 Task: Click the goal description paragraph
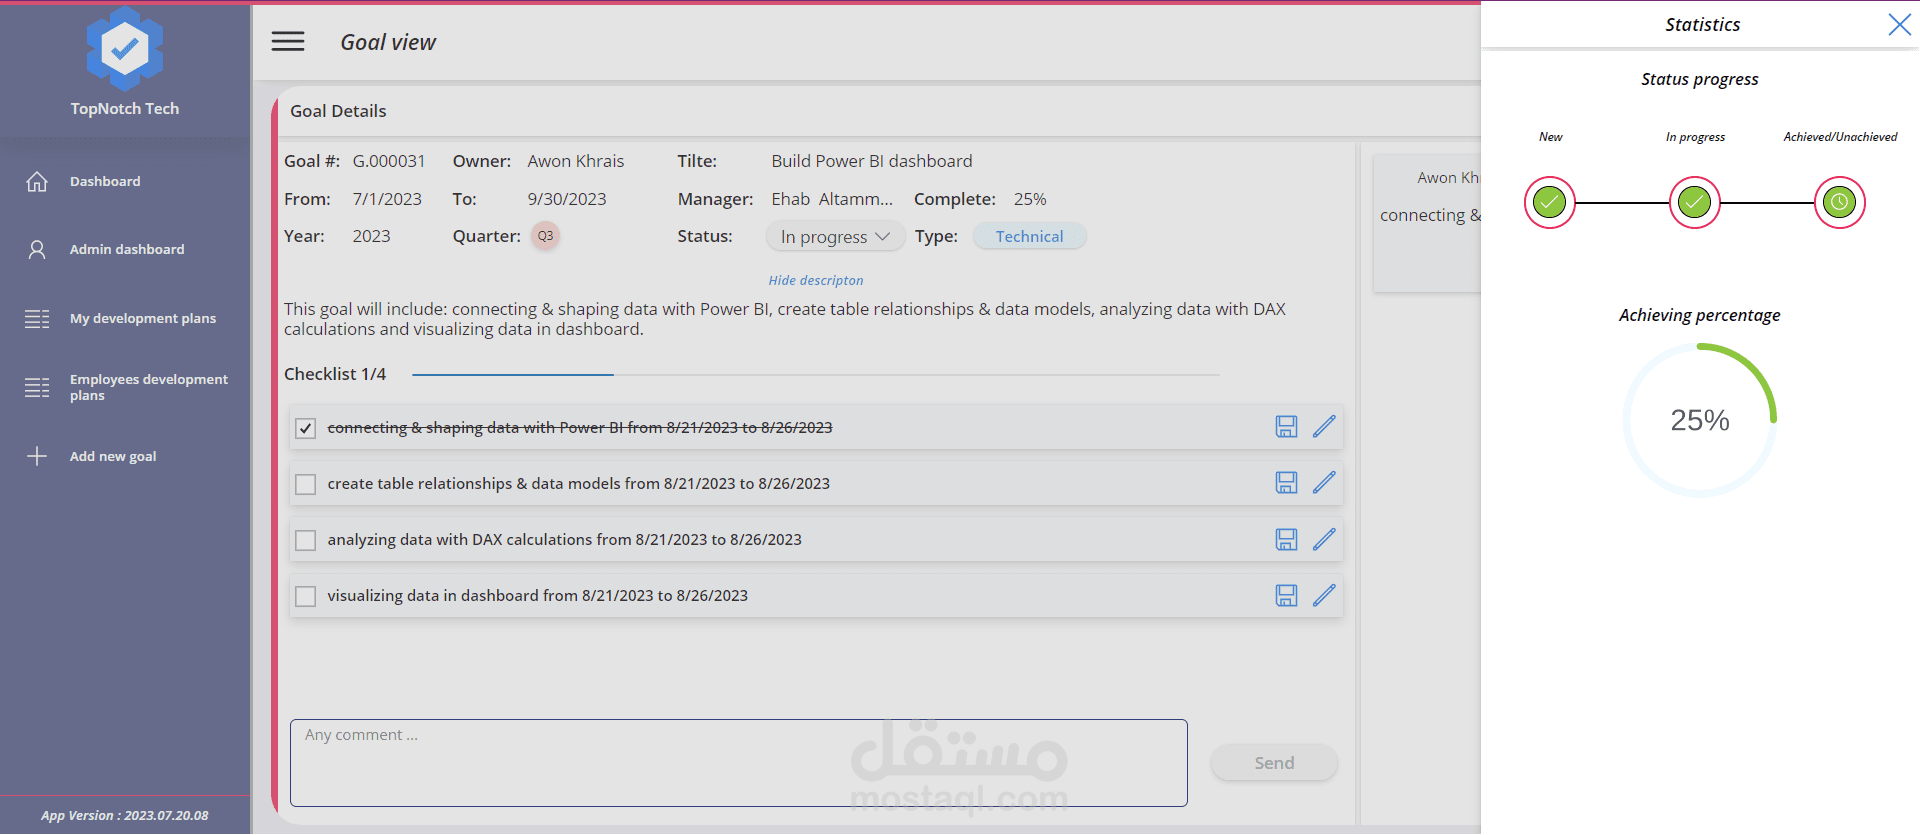785,319
